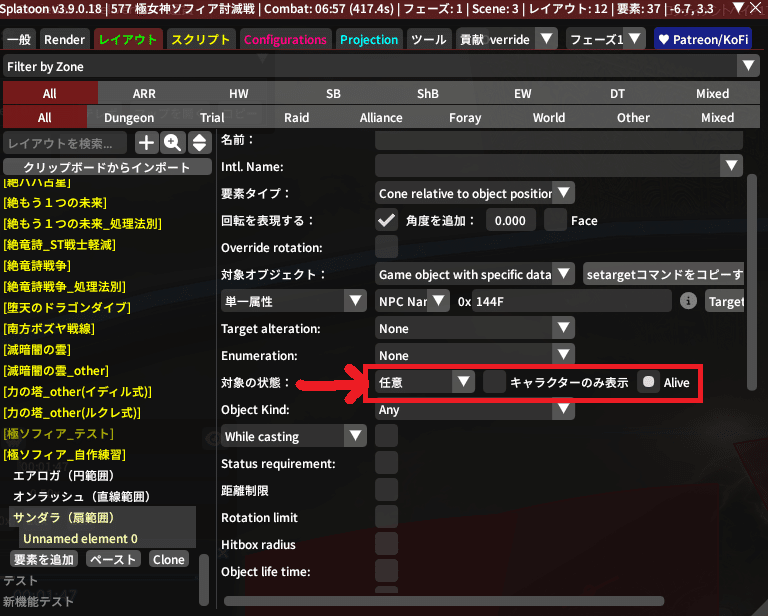Toggle the Alive checkbox
768x616 pixels.
coord(649,382)
